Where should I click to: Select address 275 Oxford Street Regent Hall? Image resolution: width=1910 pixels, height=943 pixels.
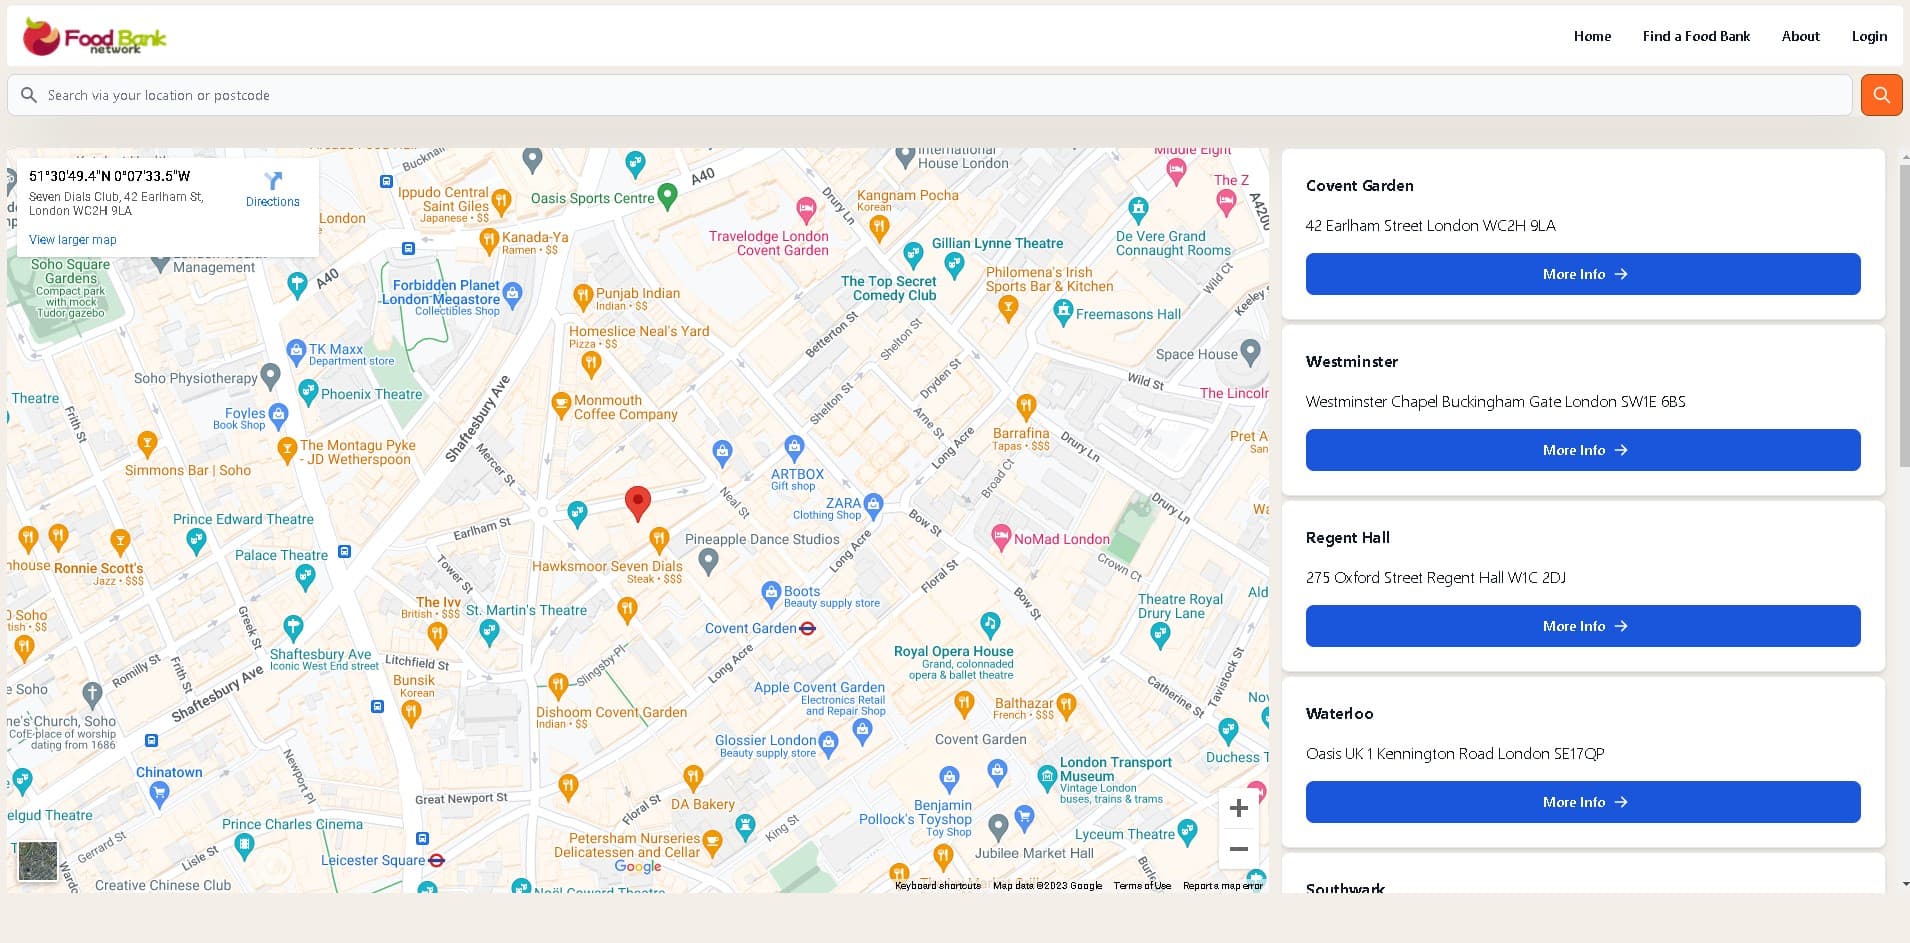coord(1436,578)
